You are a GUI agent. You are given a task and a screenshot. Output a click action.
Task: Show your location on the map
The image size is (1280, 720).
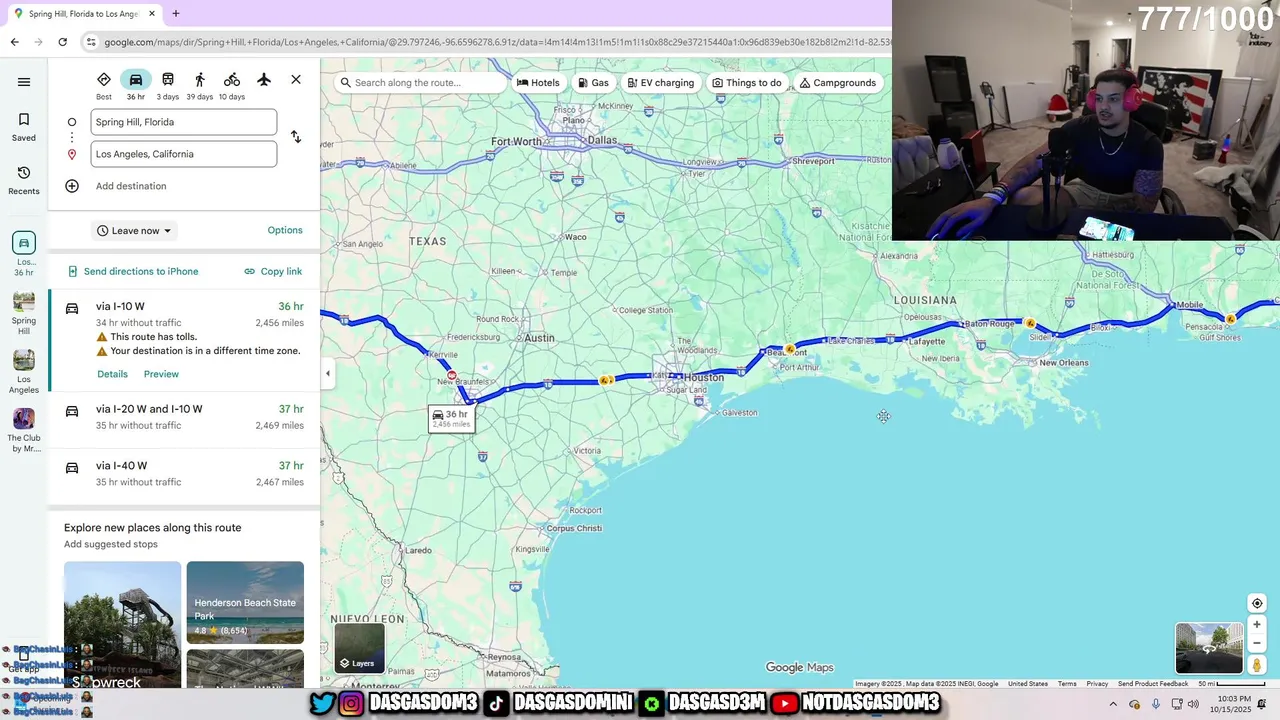pyautogui.click(x=1257, y=603)
